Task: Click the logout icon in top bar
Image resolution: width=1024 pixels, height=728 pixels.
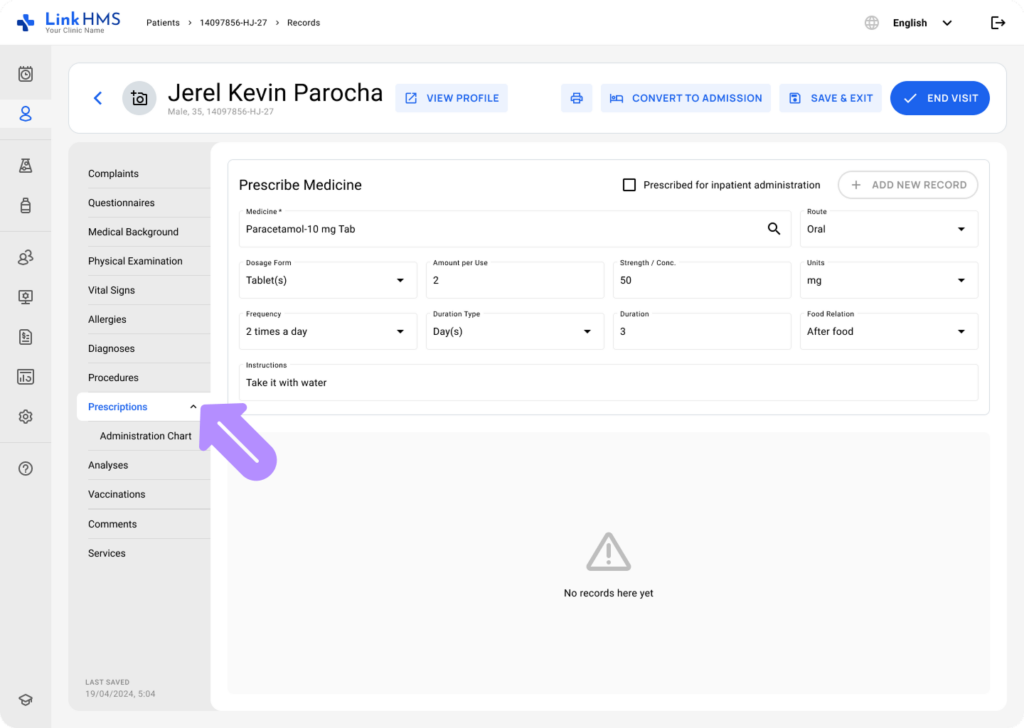Action: 997,23
